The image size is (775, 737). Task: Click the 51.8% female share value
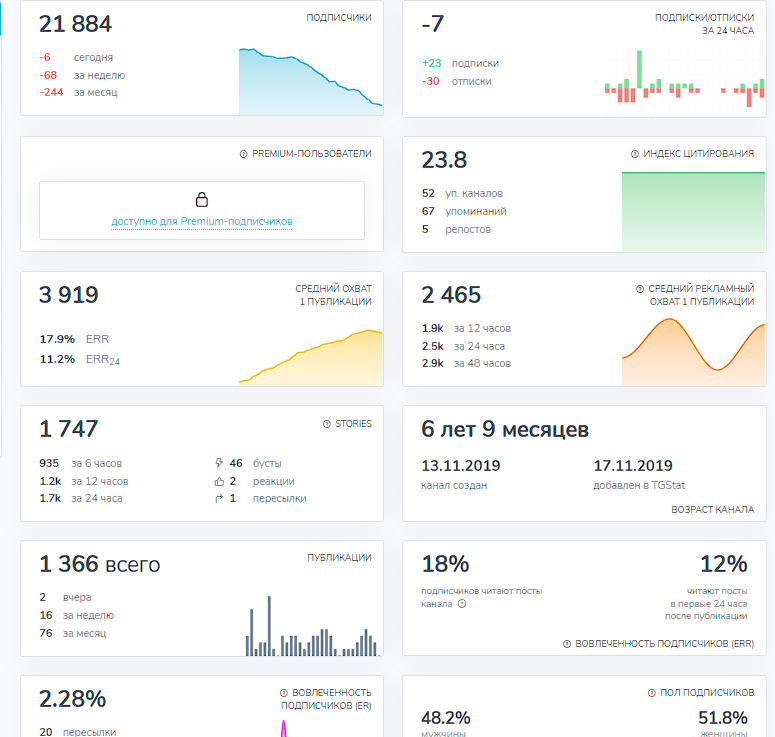point(723,718)
